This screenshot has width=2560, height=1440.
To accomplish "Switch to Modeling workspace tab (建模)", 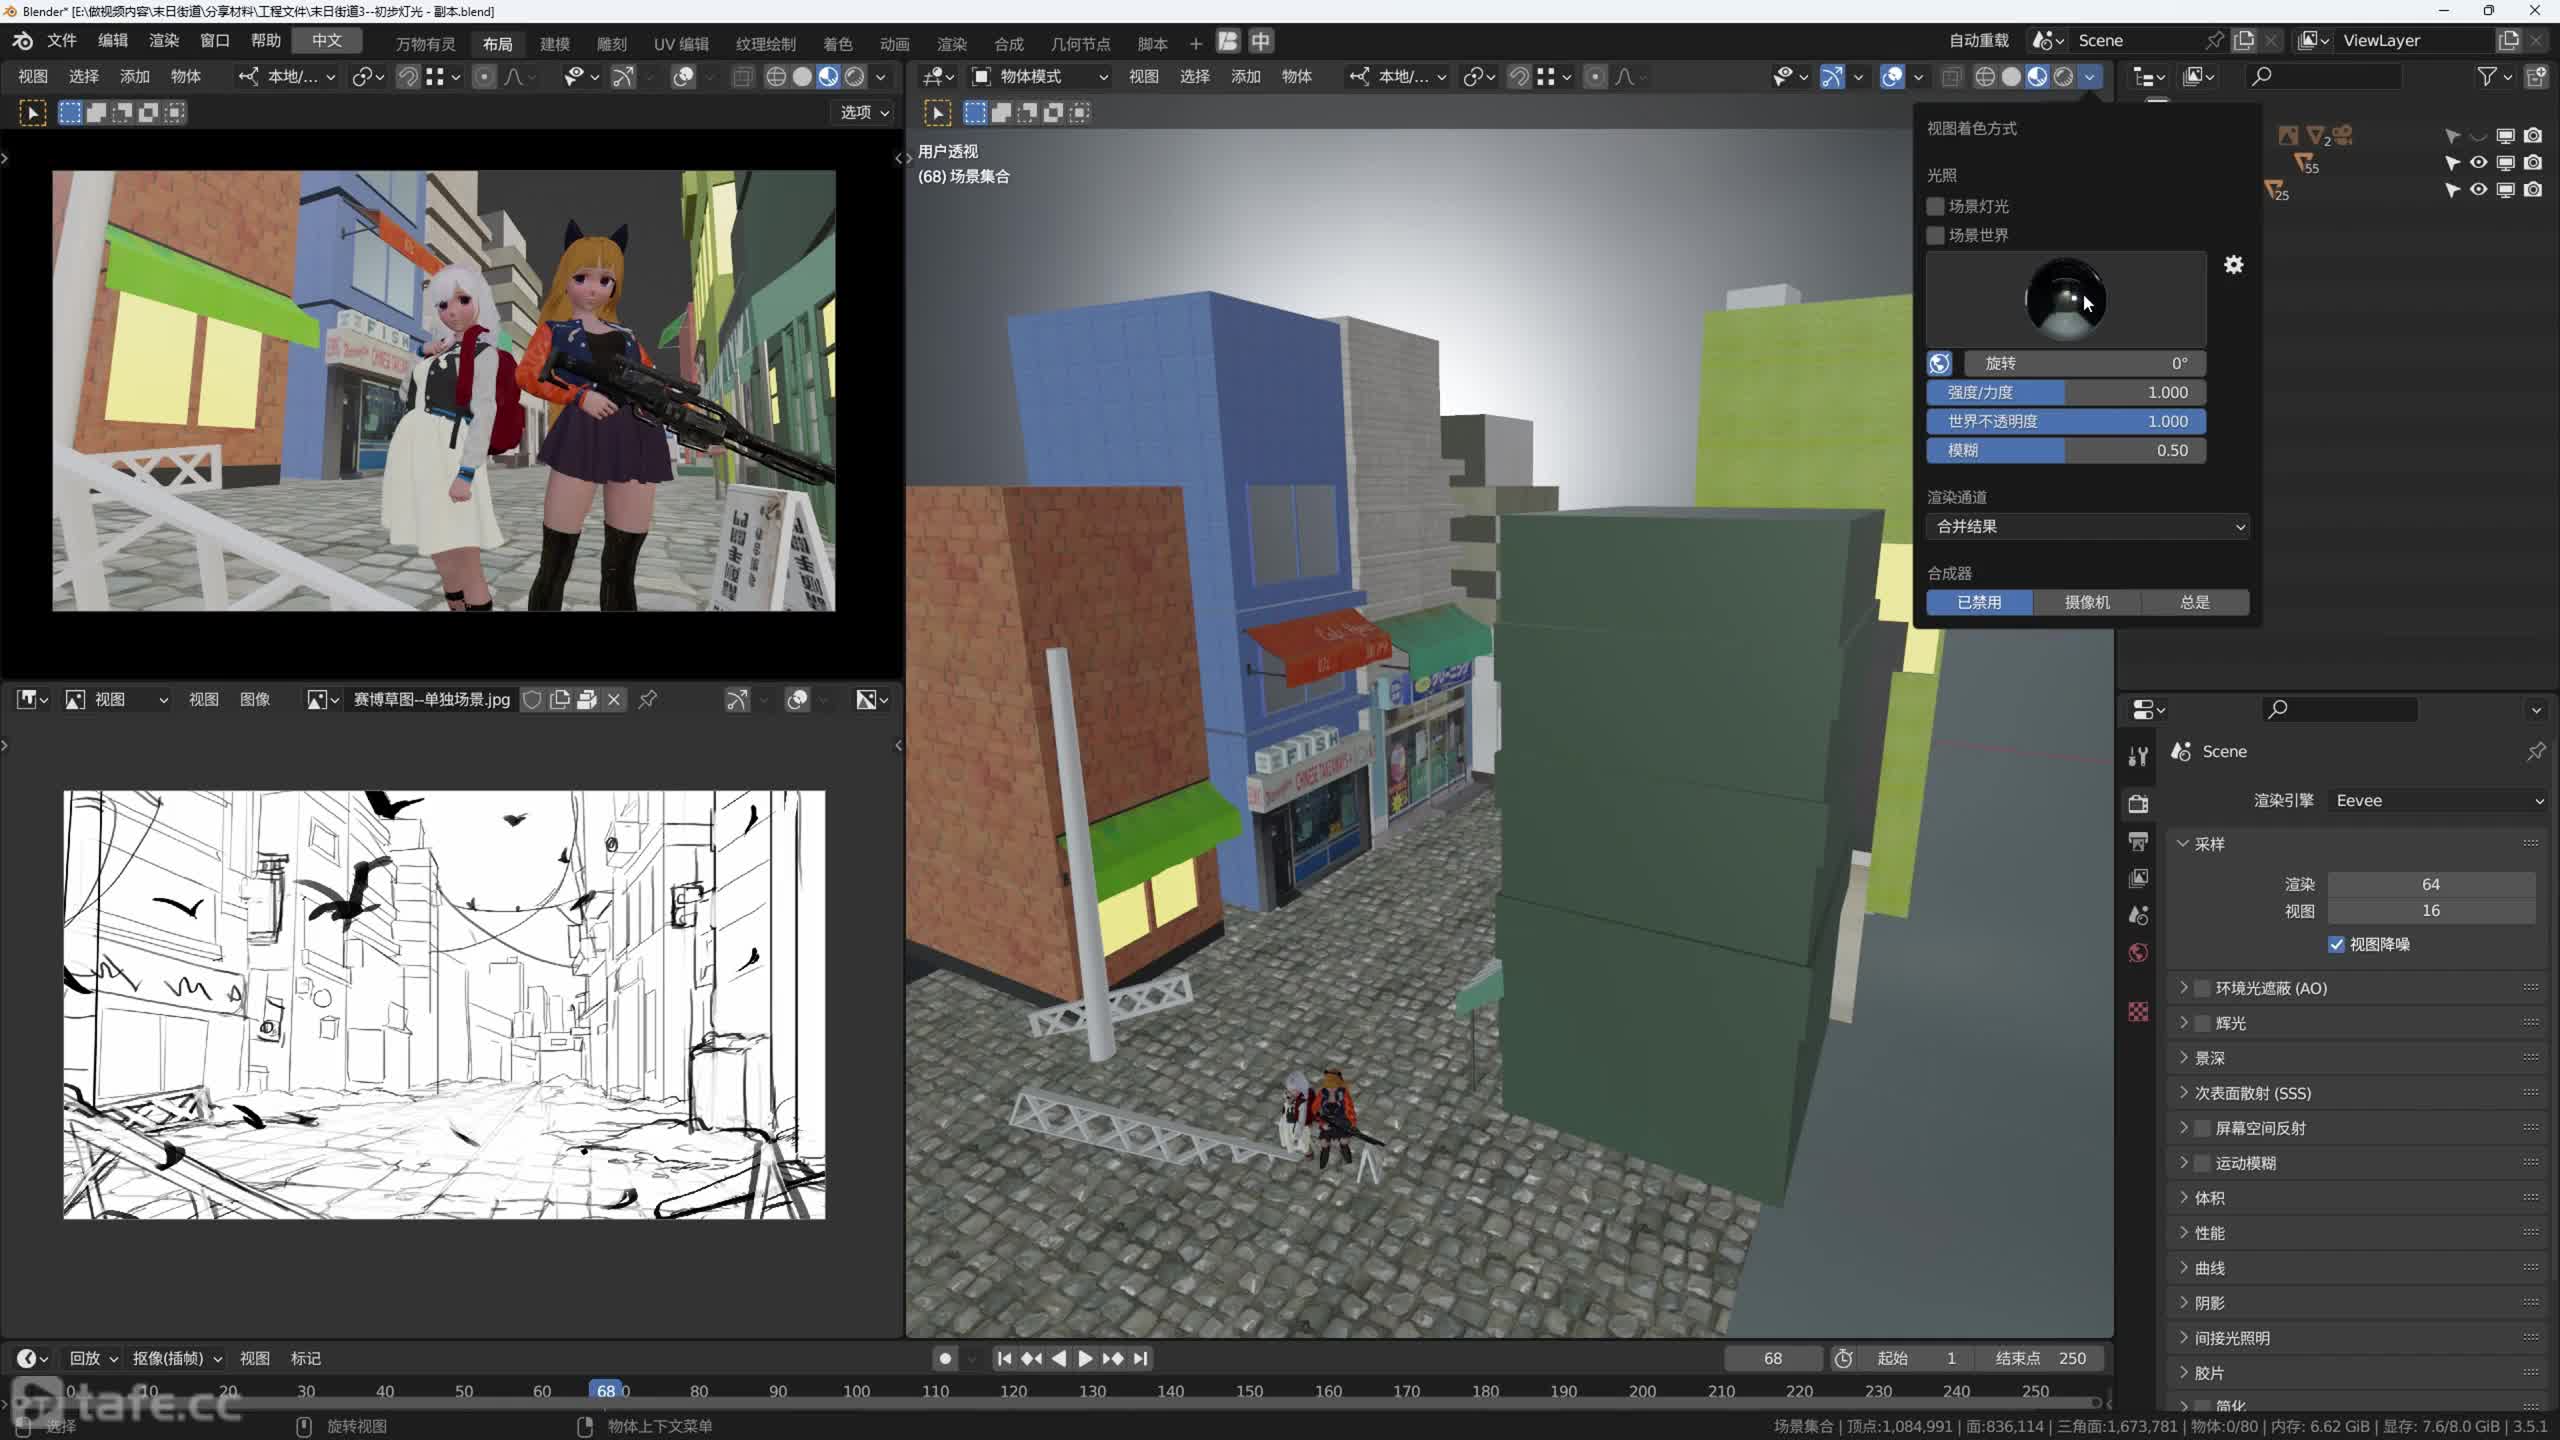I will click(x=554, y=43).
